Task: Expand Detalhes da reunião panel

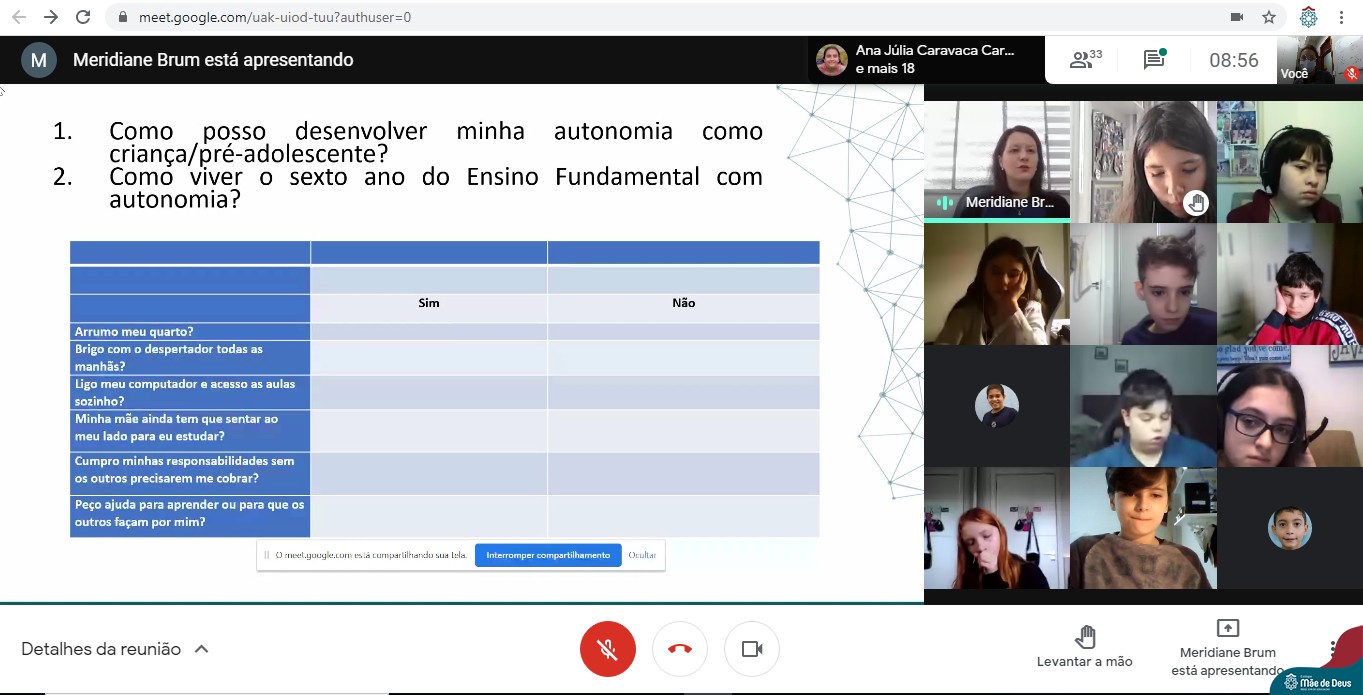Action: click(115, 649)
